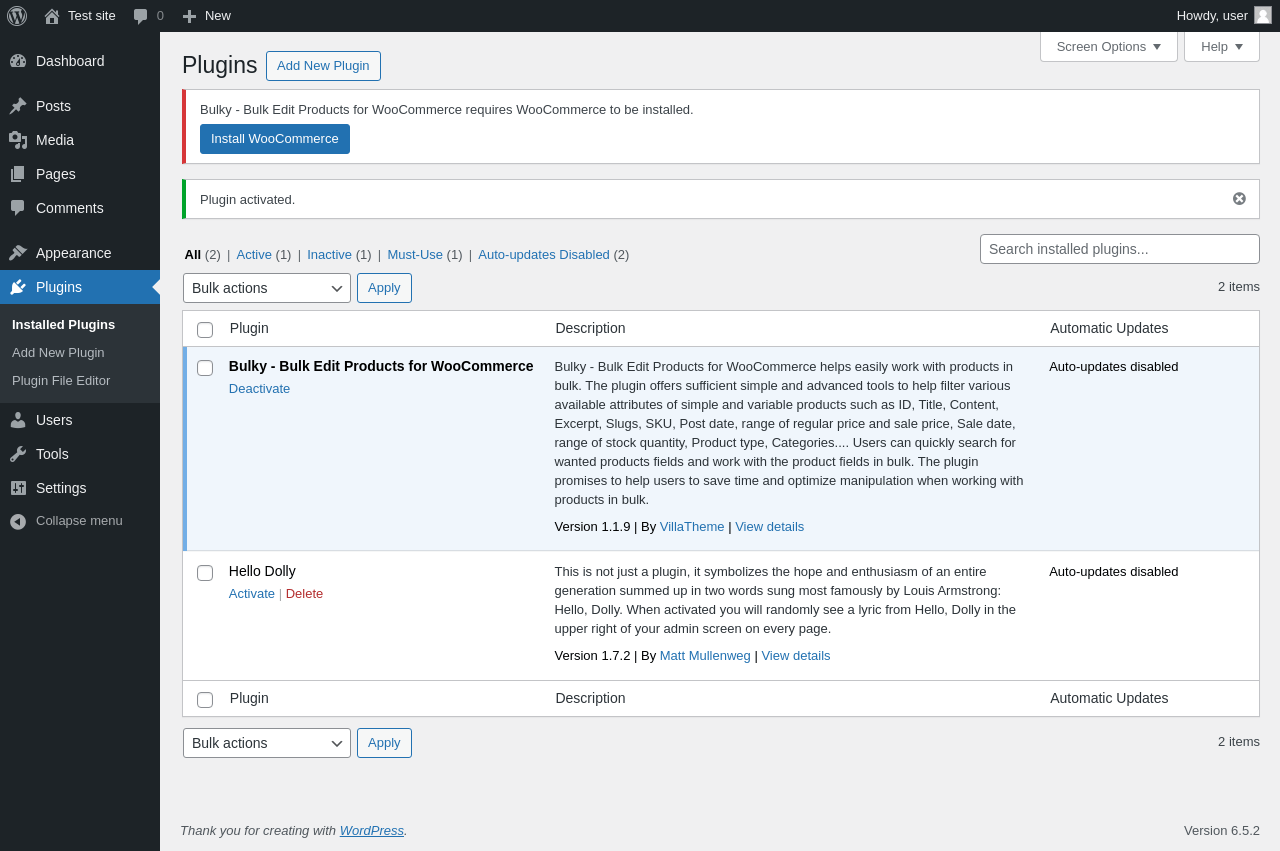Open the Dashboard menu label
Viewport: 1280px width, 851px height.
pyautogui.click(x=70, y=61)
